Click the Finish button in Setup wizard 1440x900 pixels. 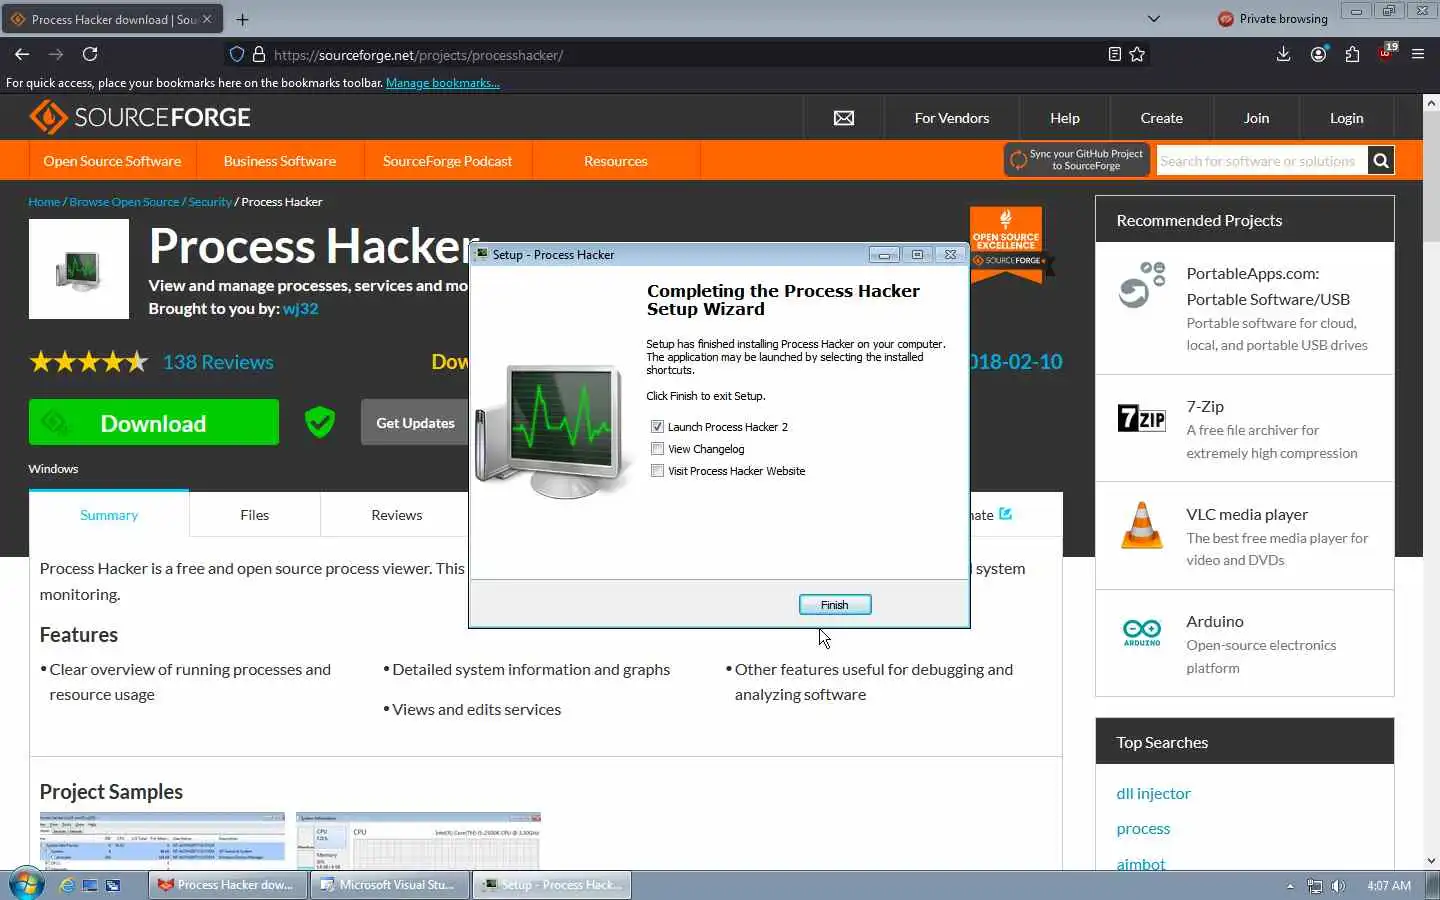[x=835, y=605]
